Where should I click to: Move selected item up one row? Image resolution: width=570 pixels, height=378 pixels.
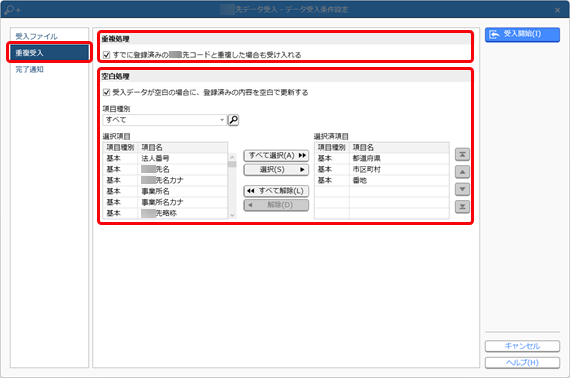click(462, 172)
